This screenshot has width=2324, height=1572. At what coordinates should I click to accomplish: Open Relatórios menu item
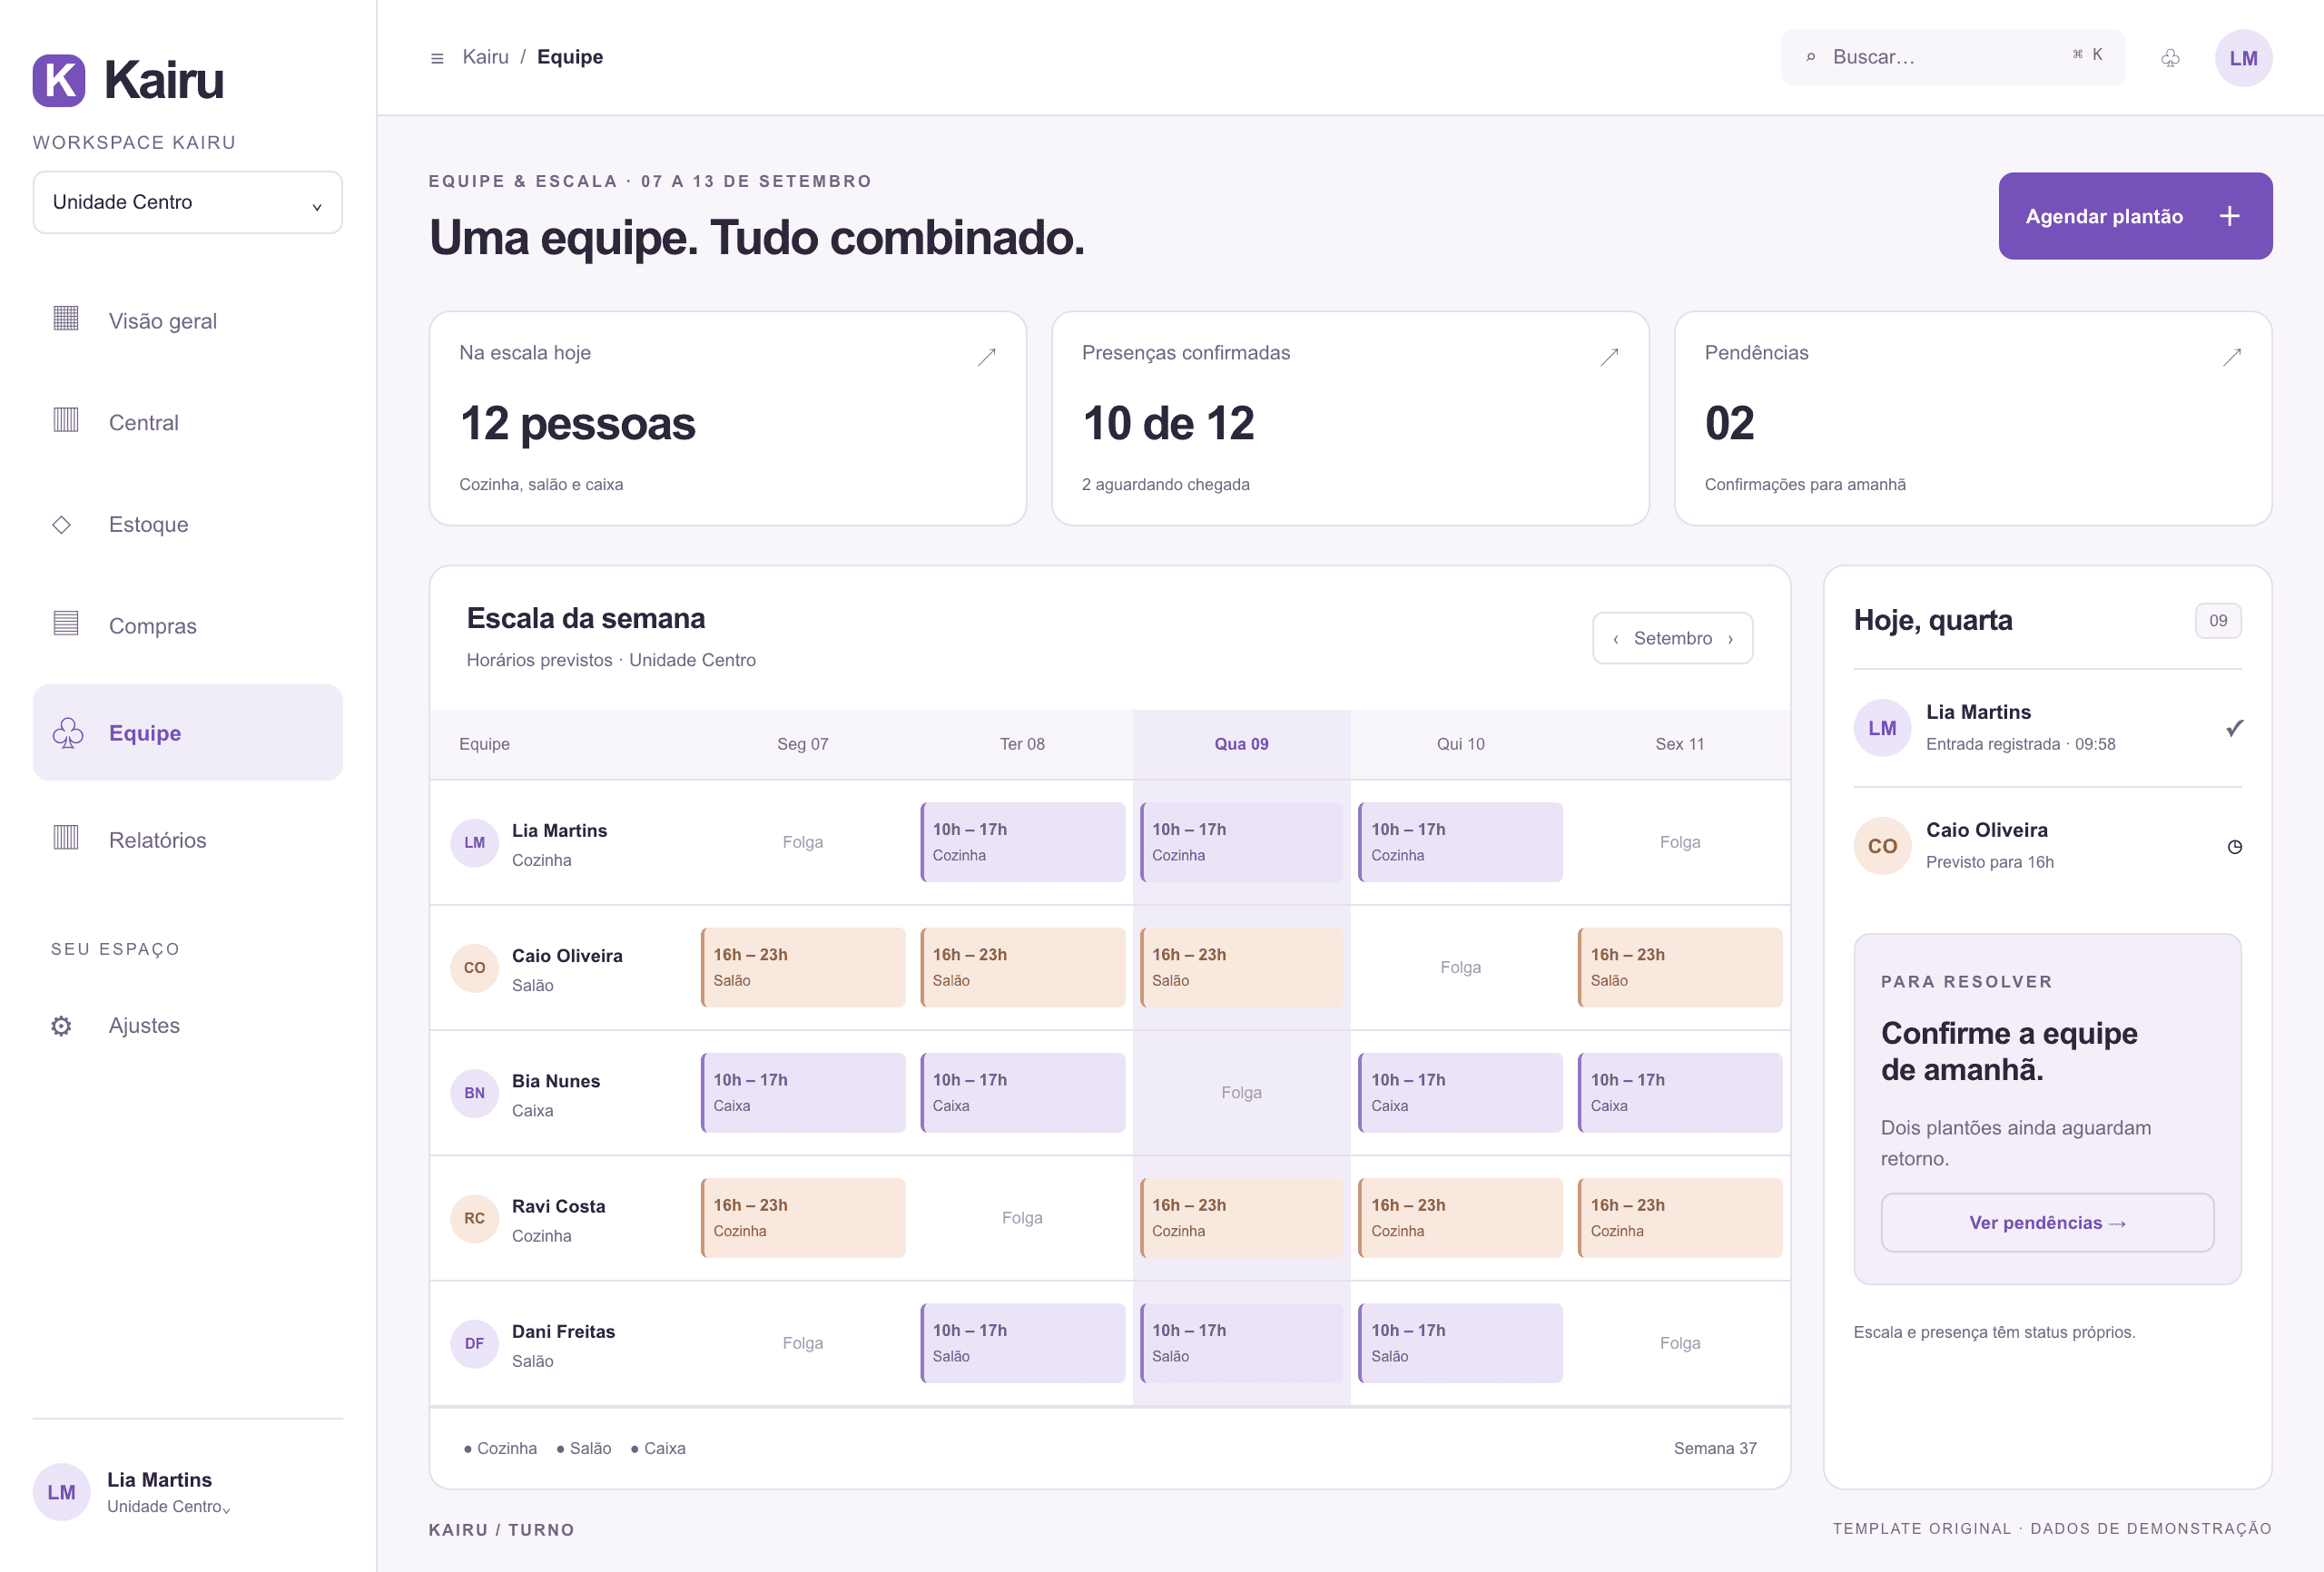[188, 840]
